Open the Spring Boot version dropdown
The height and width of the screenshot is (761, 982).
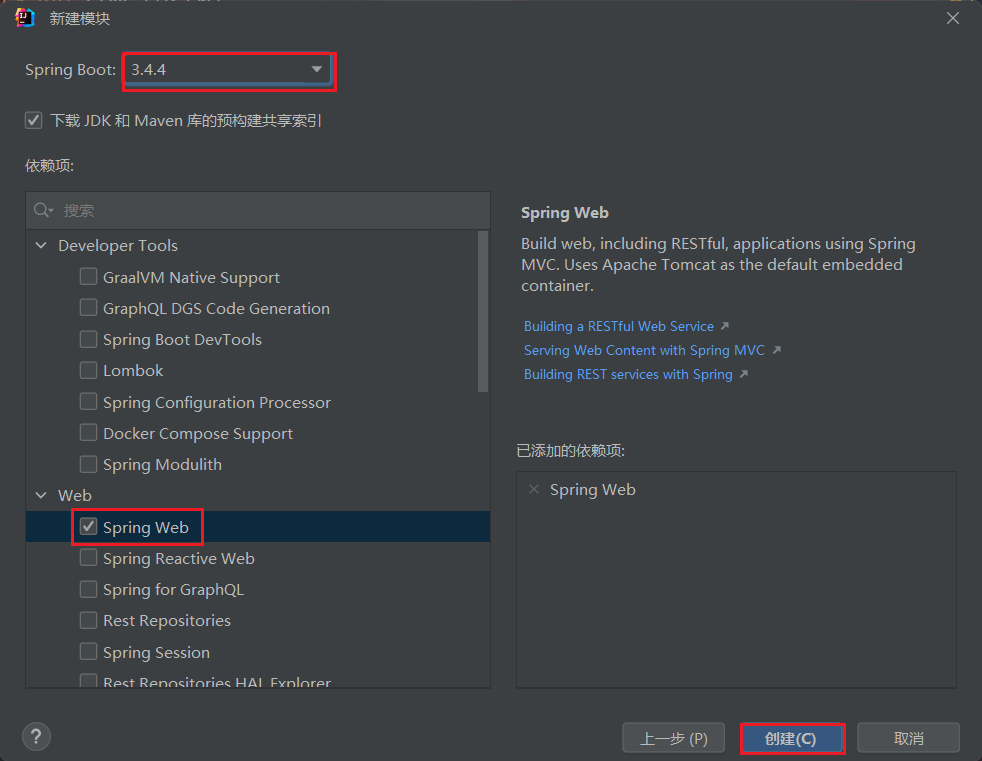229,70
